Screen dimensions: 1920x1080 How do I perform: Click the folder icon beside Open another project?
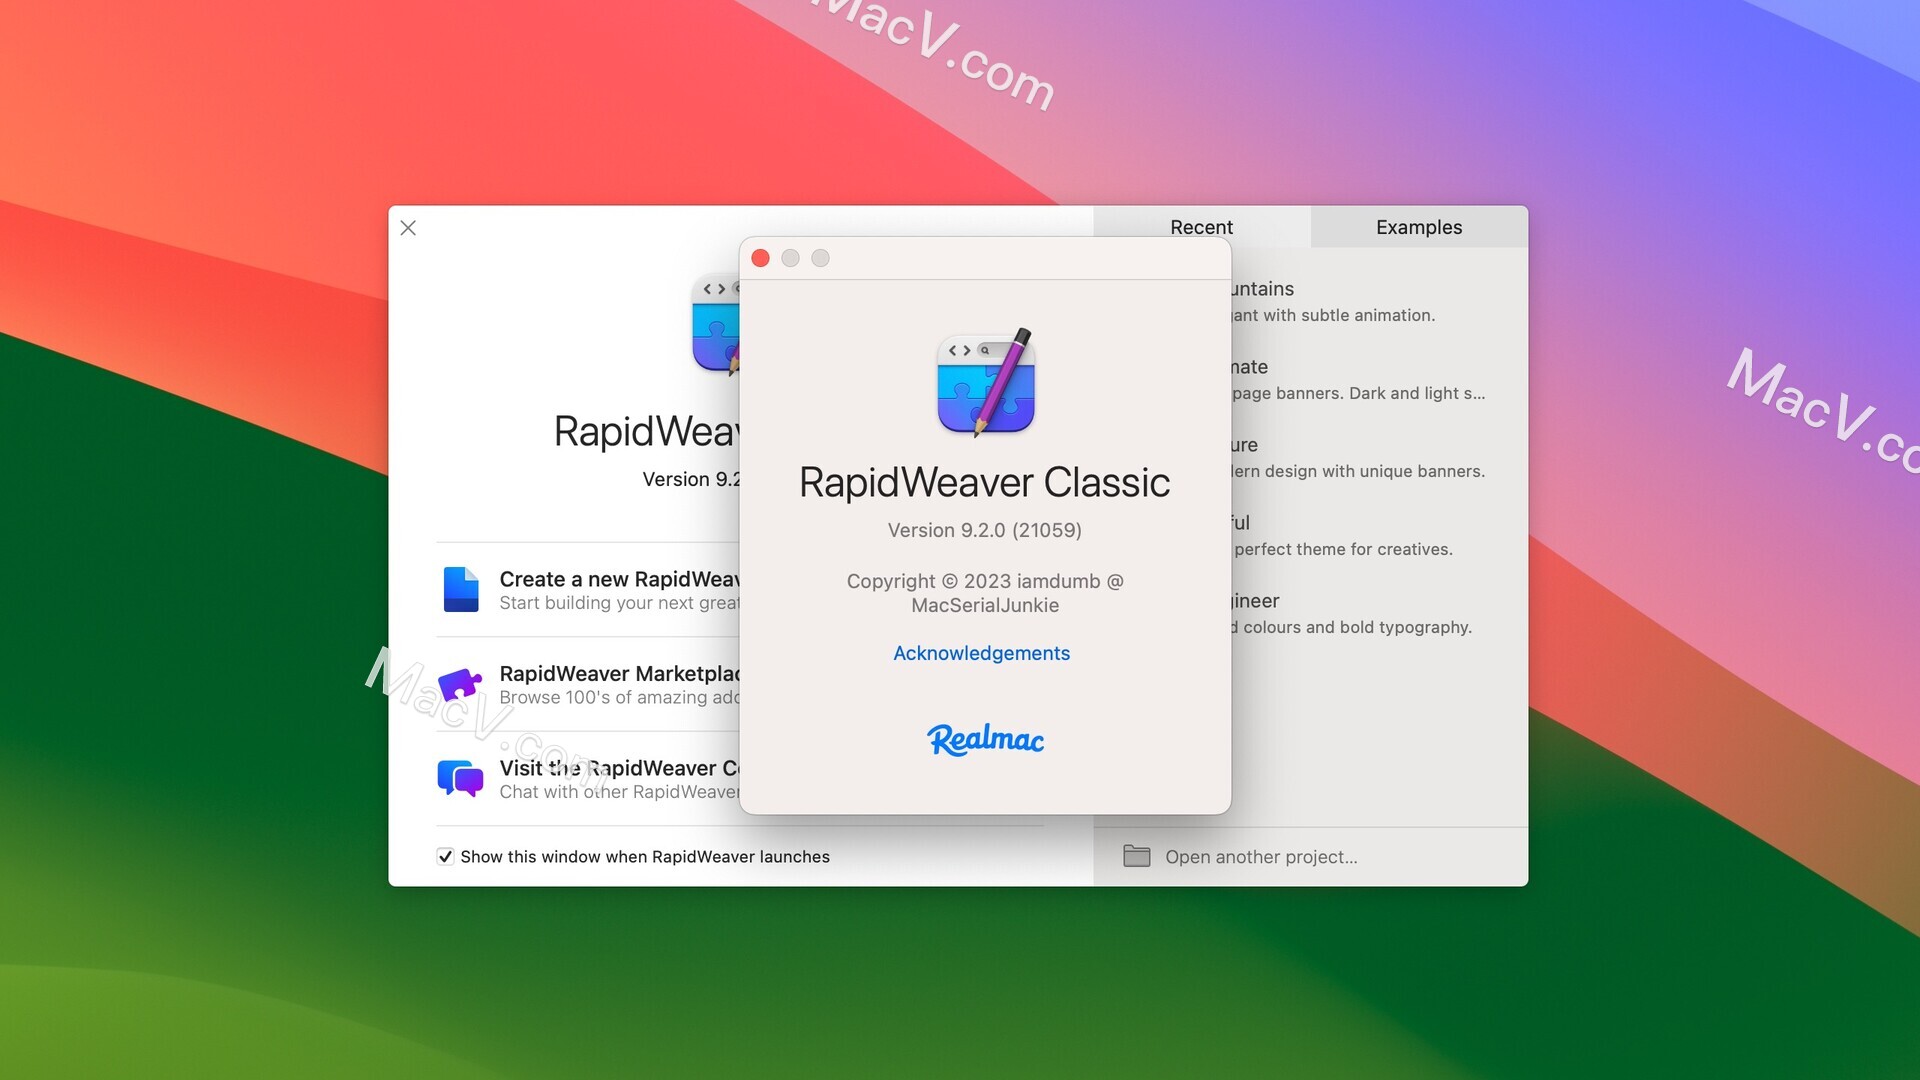(1136, 856)
